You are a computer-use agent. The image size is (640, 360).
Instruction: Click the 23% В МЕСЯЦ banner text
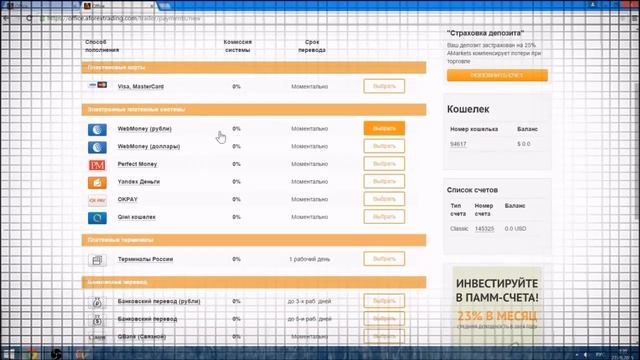[x=497, y=316]
